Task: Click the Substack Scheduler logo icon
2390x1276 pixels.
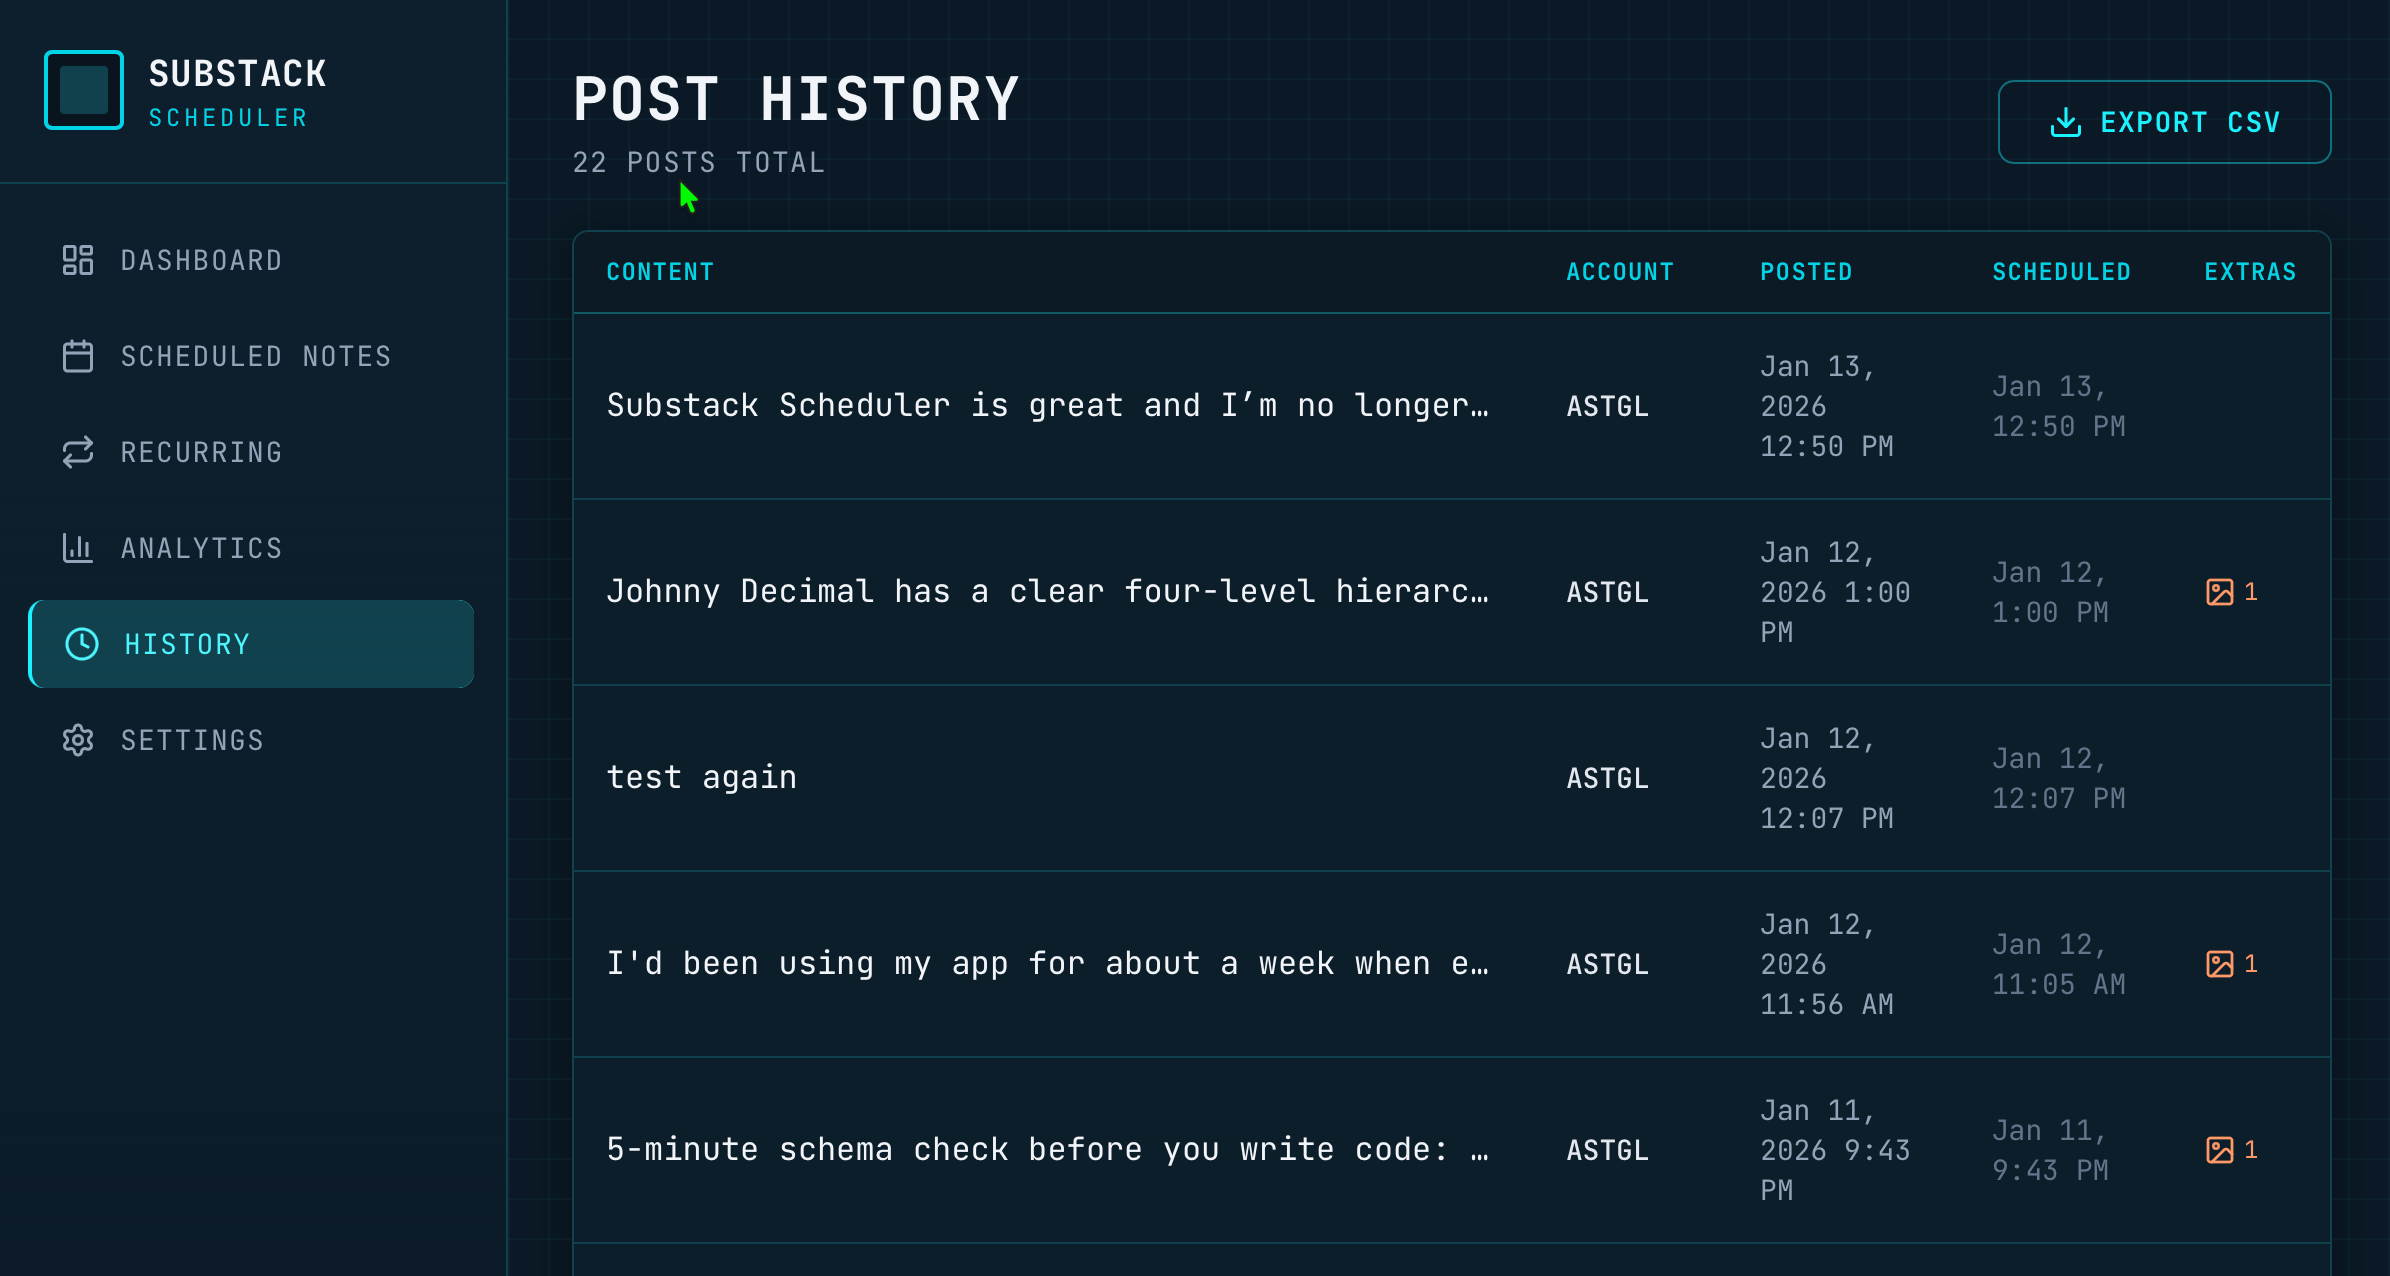Action: point(84,90)
